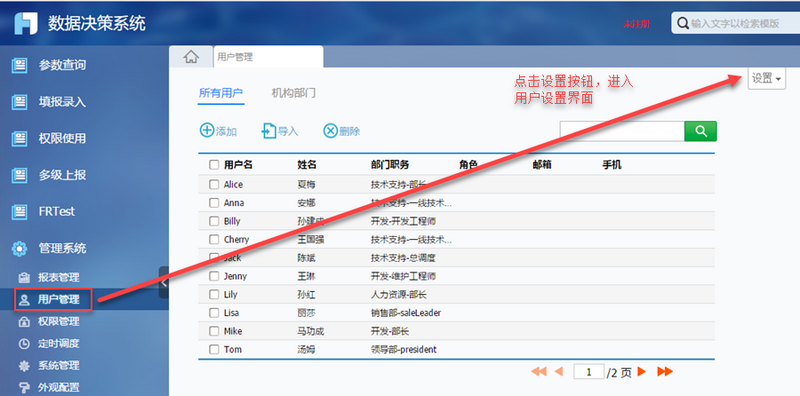The image size is (800, 396).
Task: Open 权限使用 in the sidebar
Action: pyautogui.click(x=62, y=139)
